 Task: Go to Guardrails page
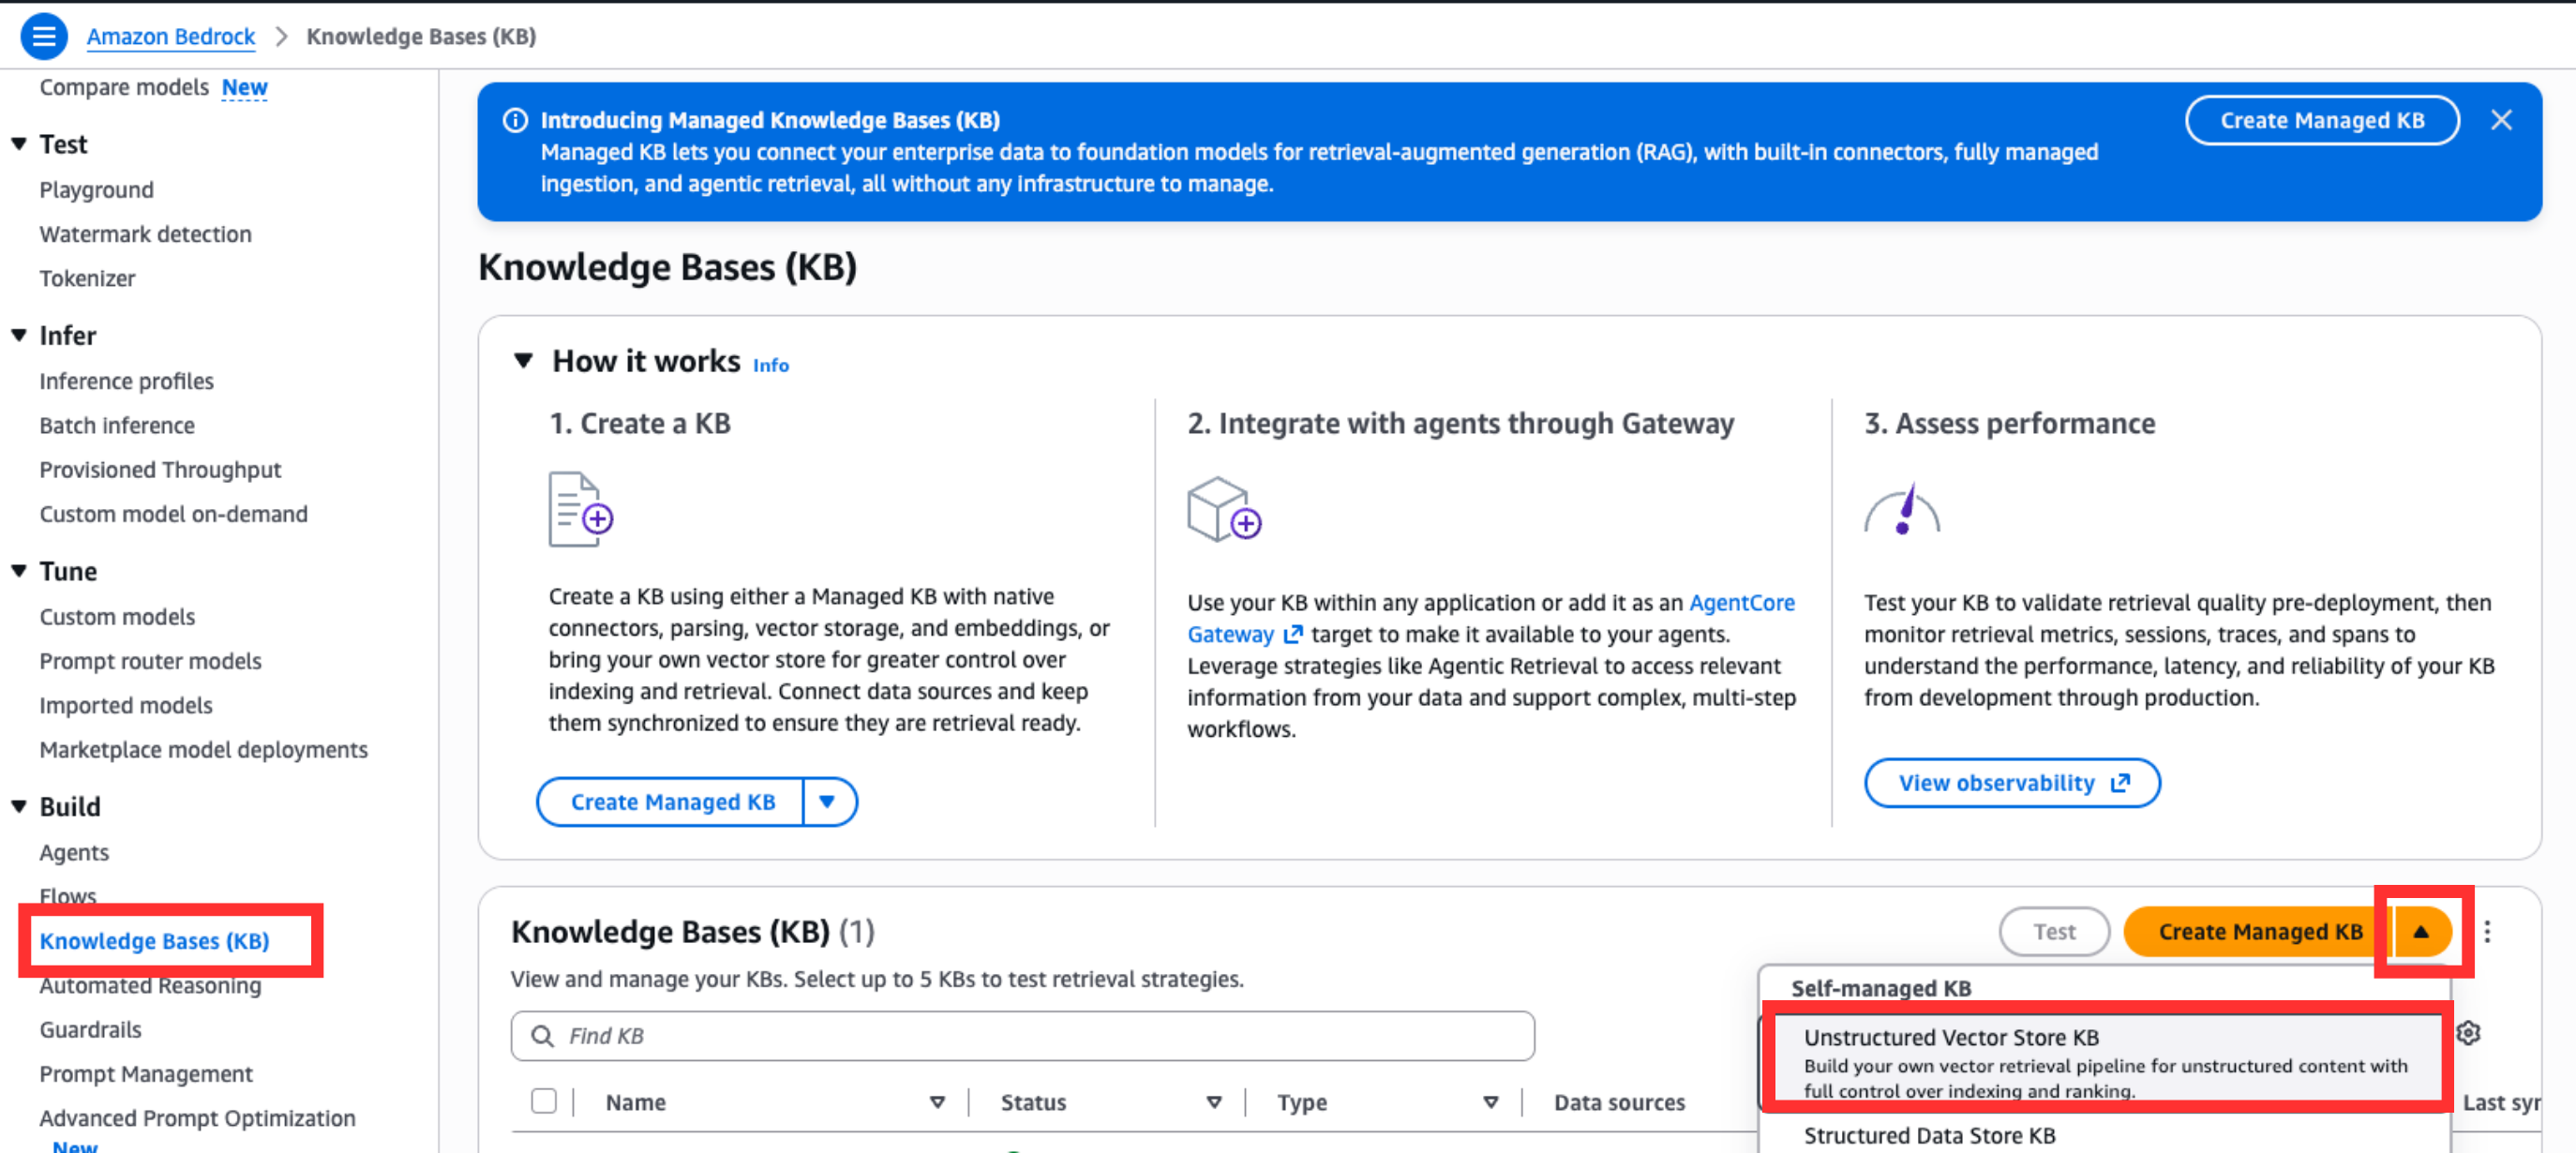(x=91, y=1029)
